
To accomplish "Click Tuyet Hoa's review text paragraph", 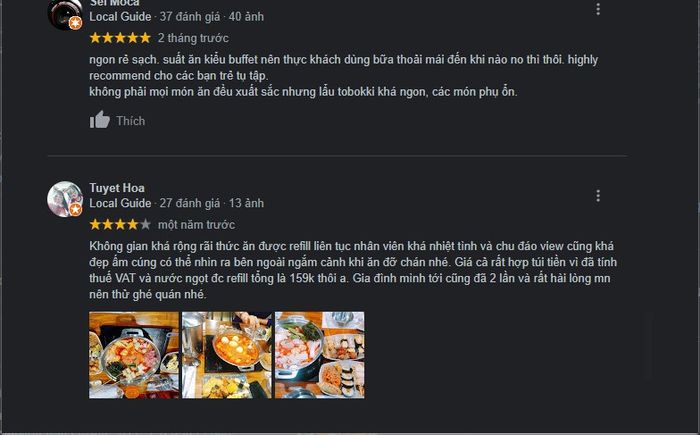I will point(353,270).
